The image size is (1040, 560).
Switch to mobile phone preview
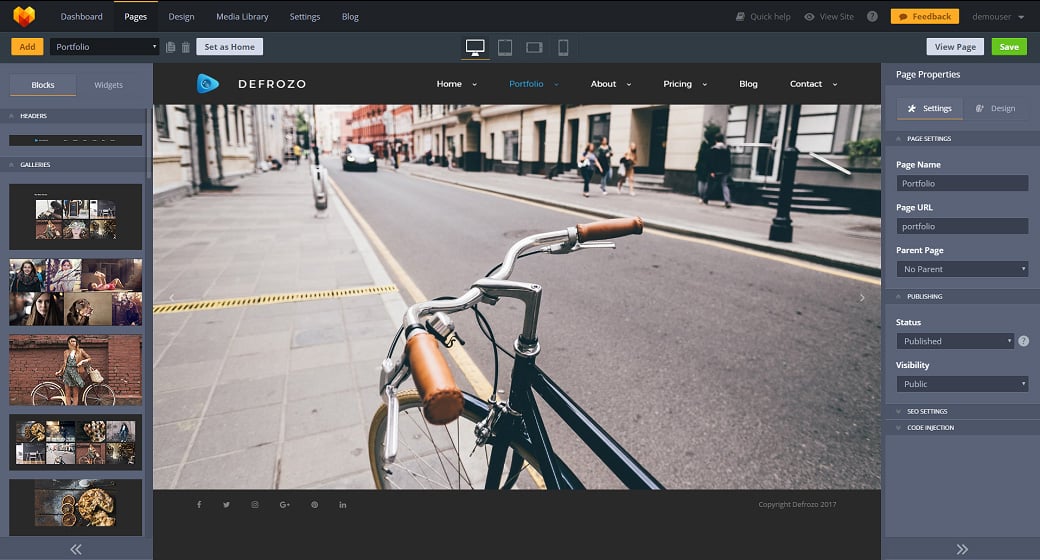point(563,47)
